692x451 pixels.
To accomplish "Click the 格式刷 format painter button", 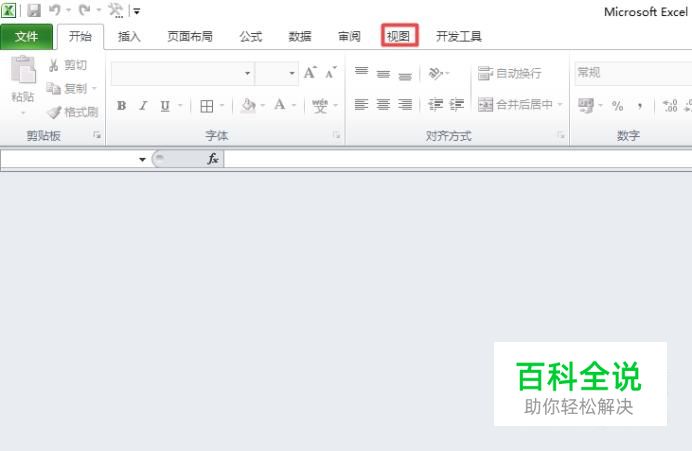I will click(72, 113).
